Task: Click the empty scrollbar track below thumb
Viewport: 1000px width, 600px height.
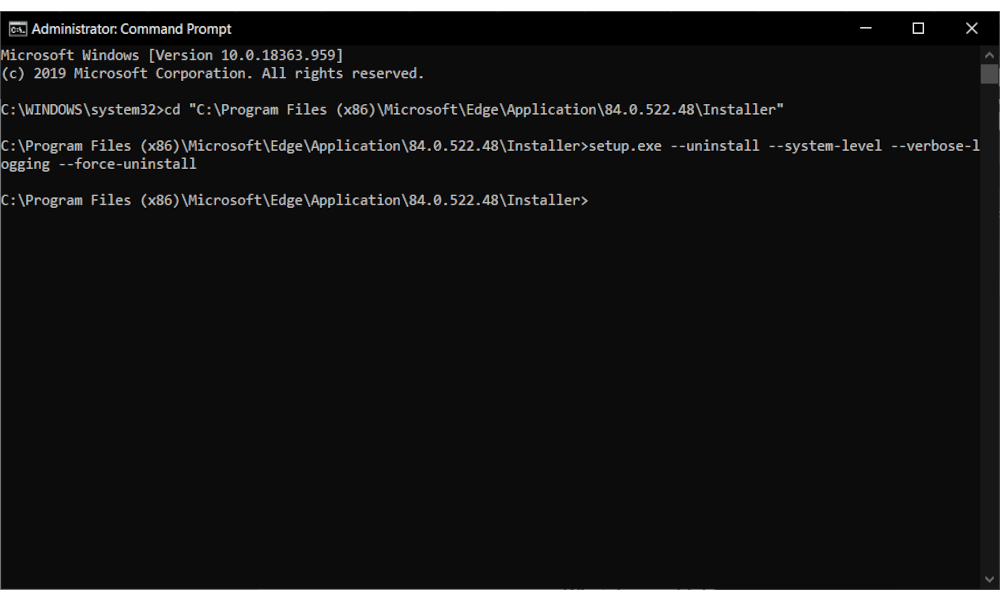Action: click(x=989, y=326)
